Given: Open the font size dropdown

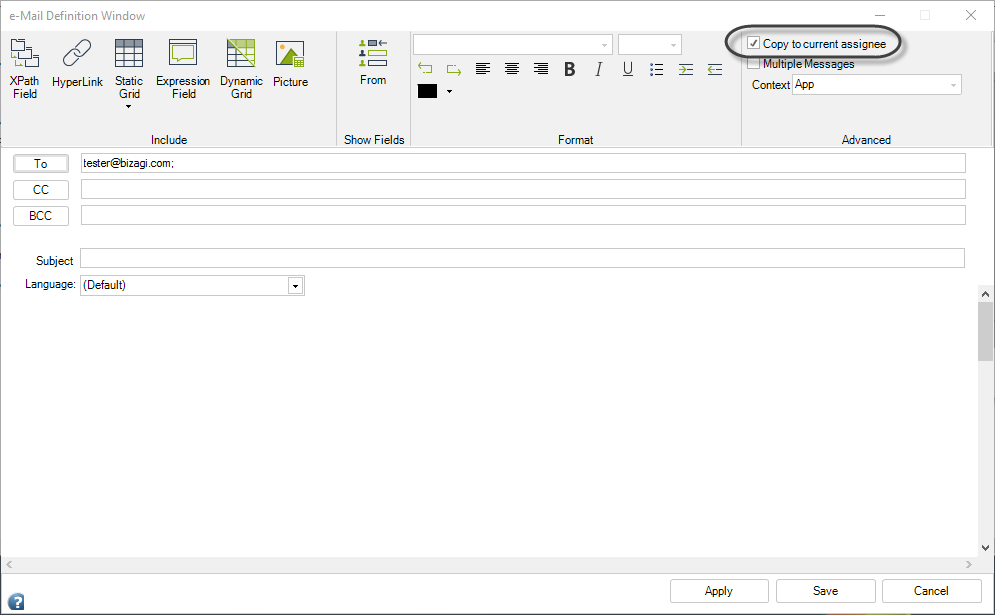Looking at the screenshot, I should tap(673, 44).
